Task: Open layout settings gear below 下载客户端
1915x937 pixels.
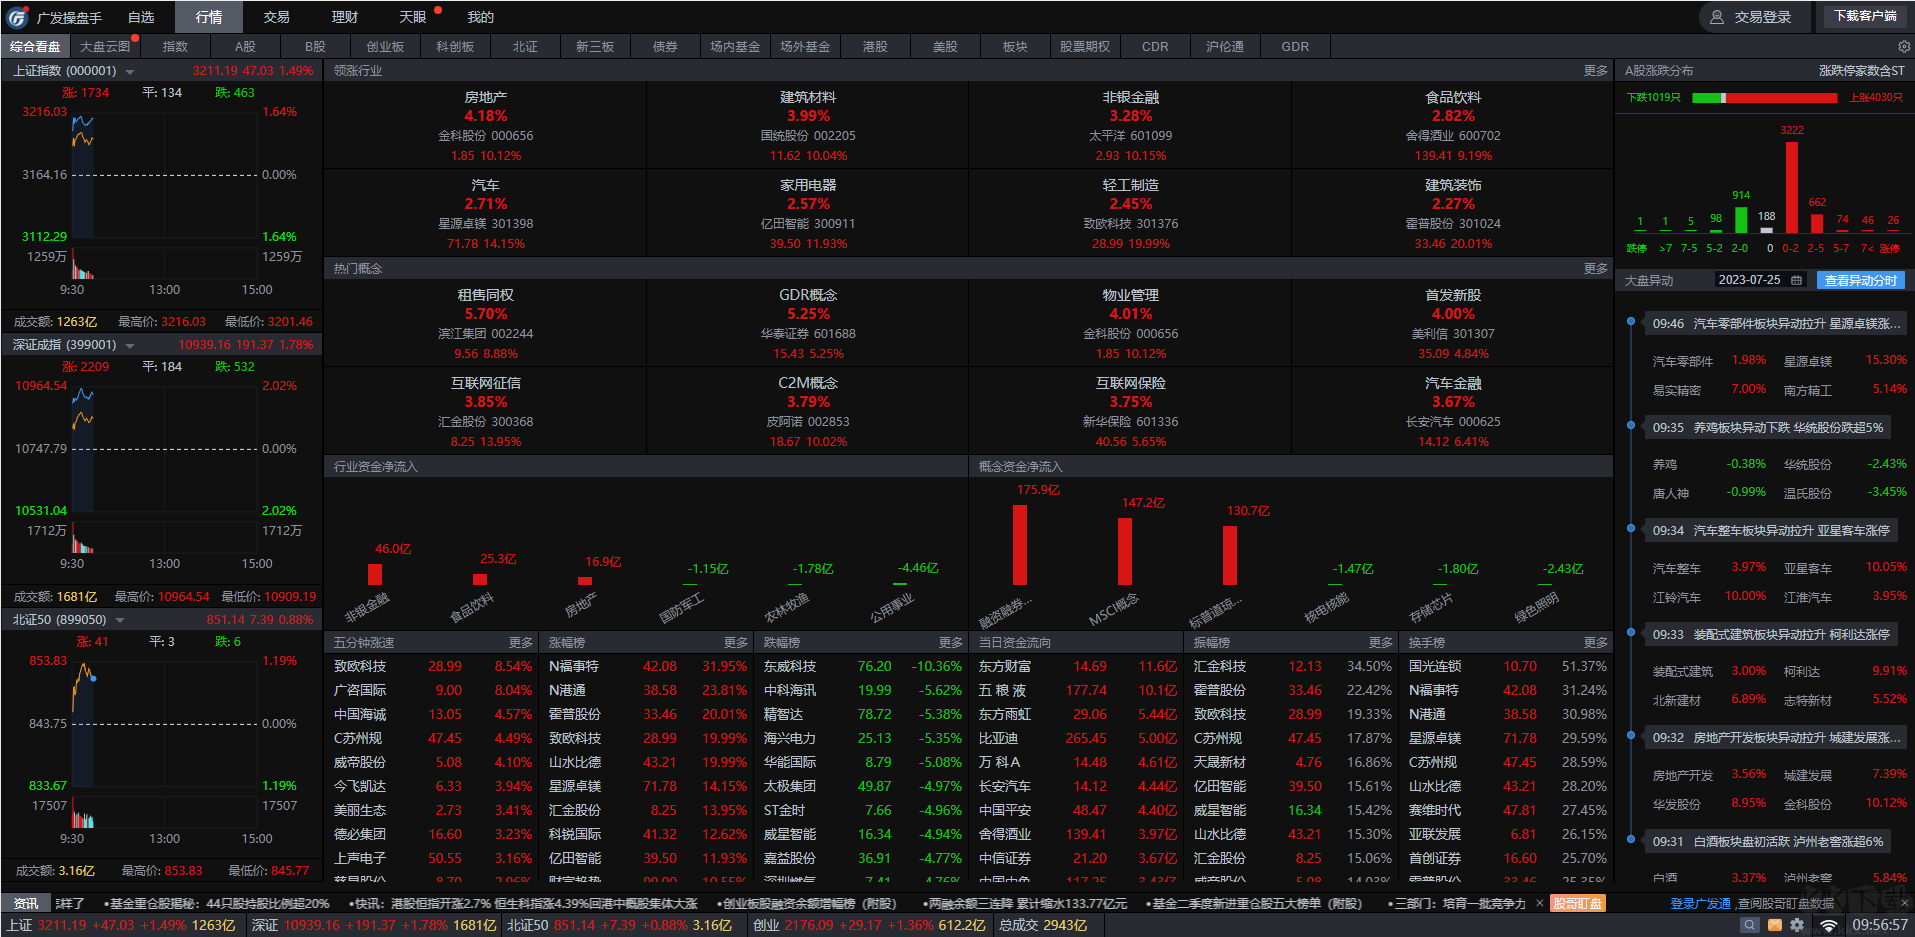Action: pyautogui.click(x=1904, y=47)
